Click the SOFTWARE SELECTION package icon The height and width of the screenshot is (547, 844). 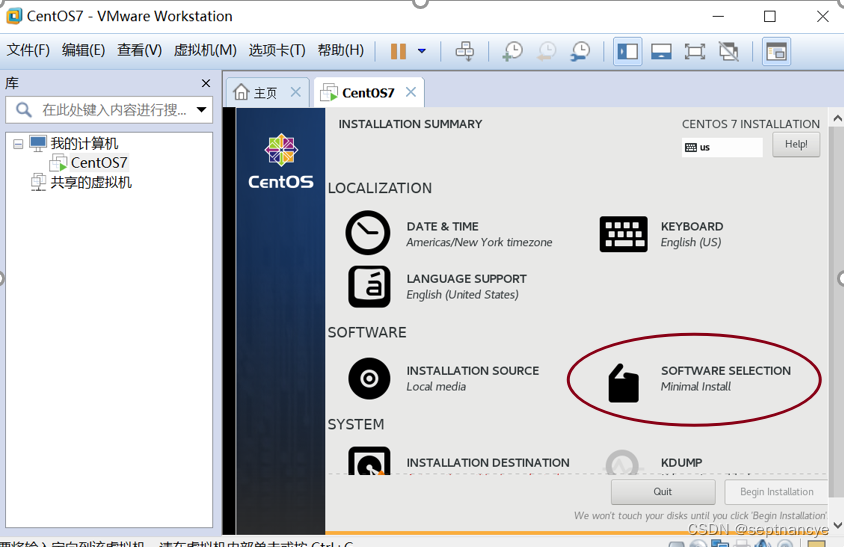tap(623, 383)
